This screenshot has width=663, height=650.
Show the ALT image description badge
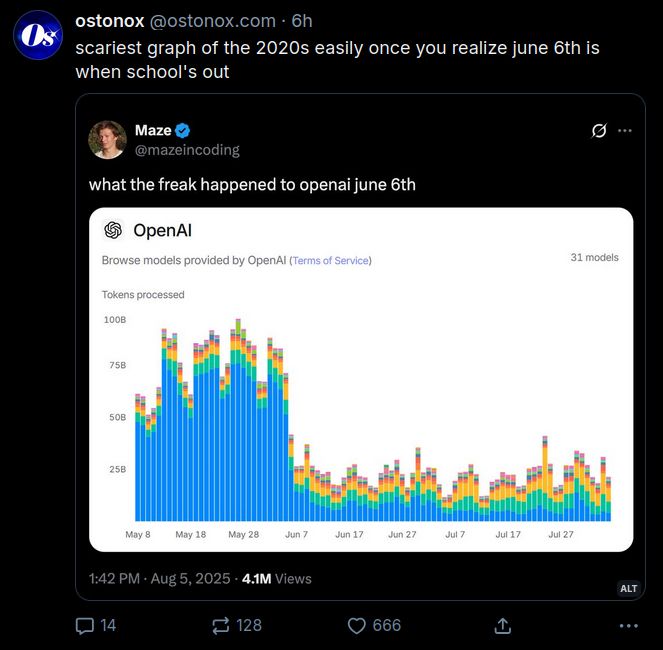628,588
